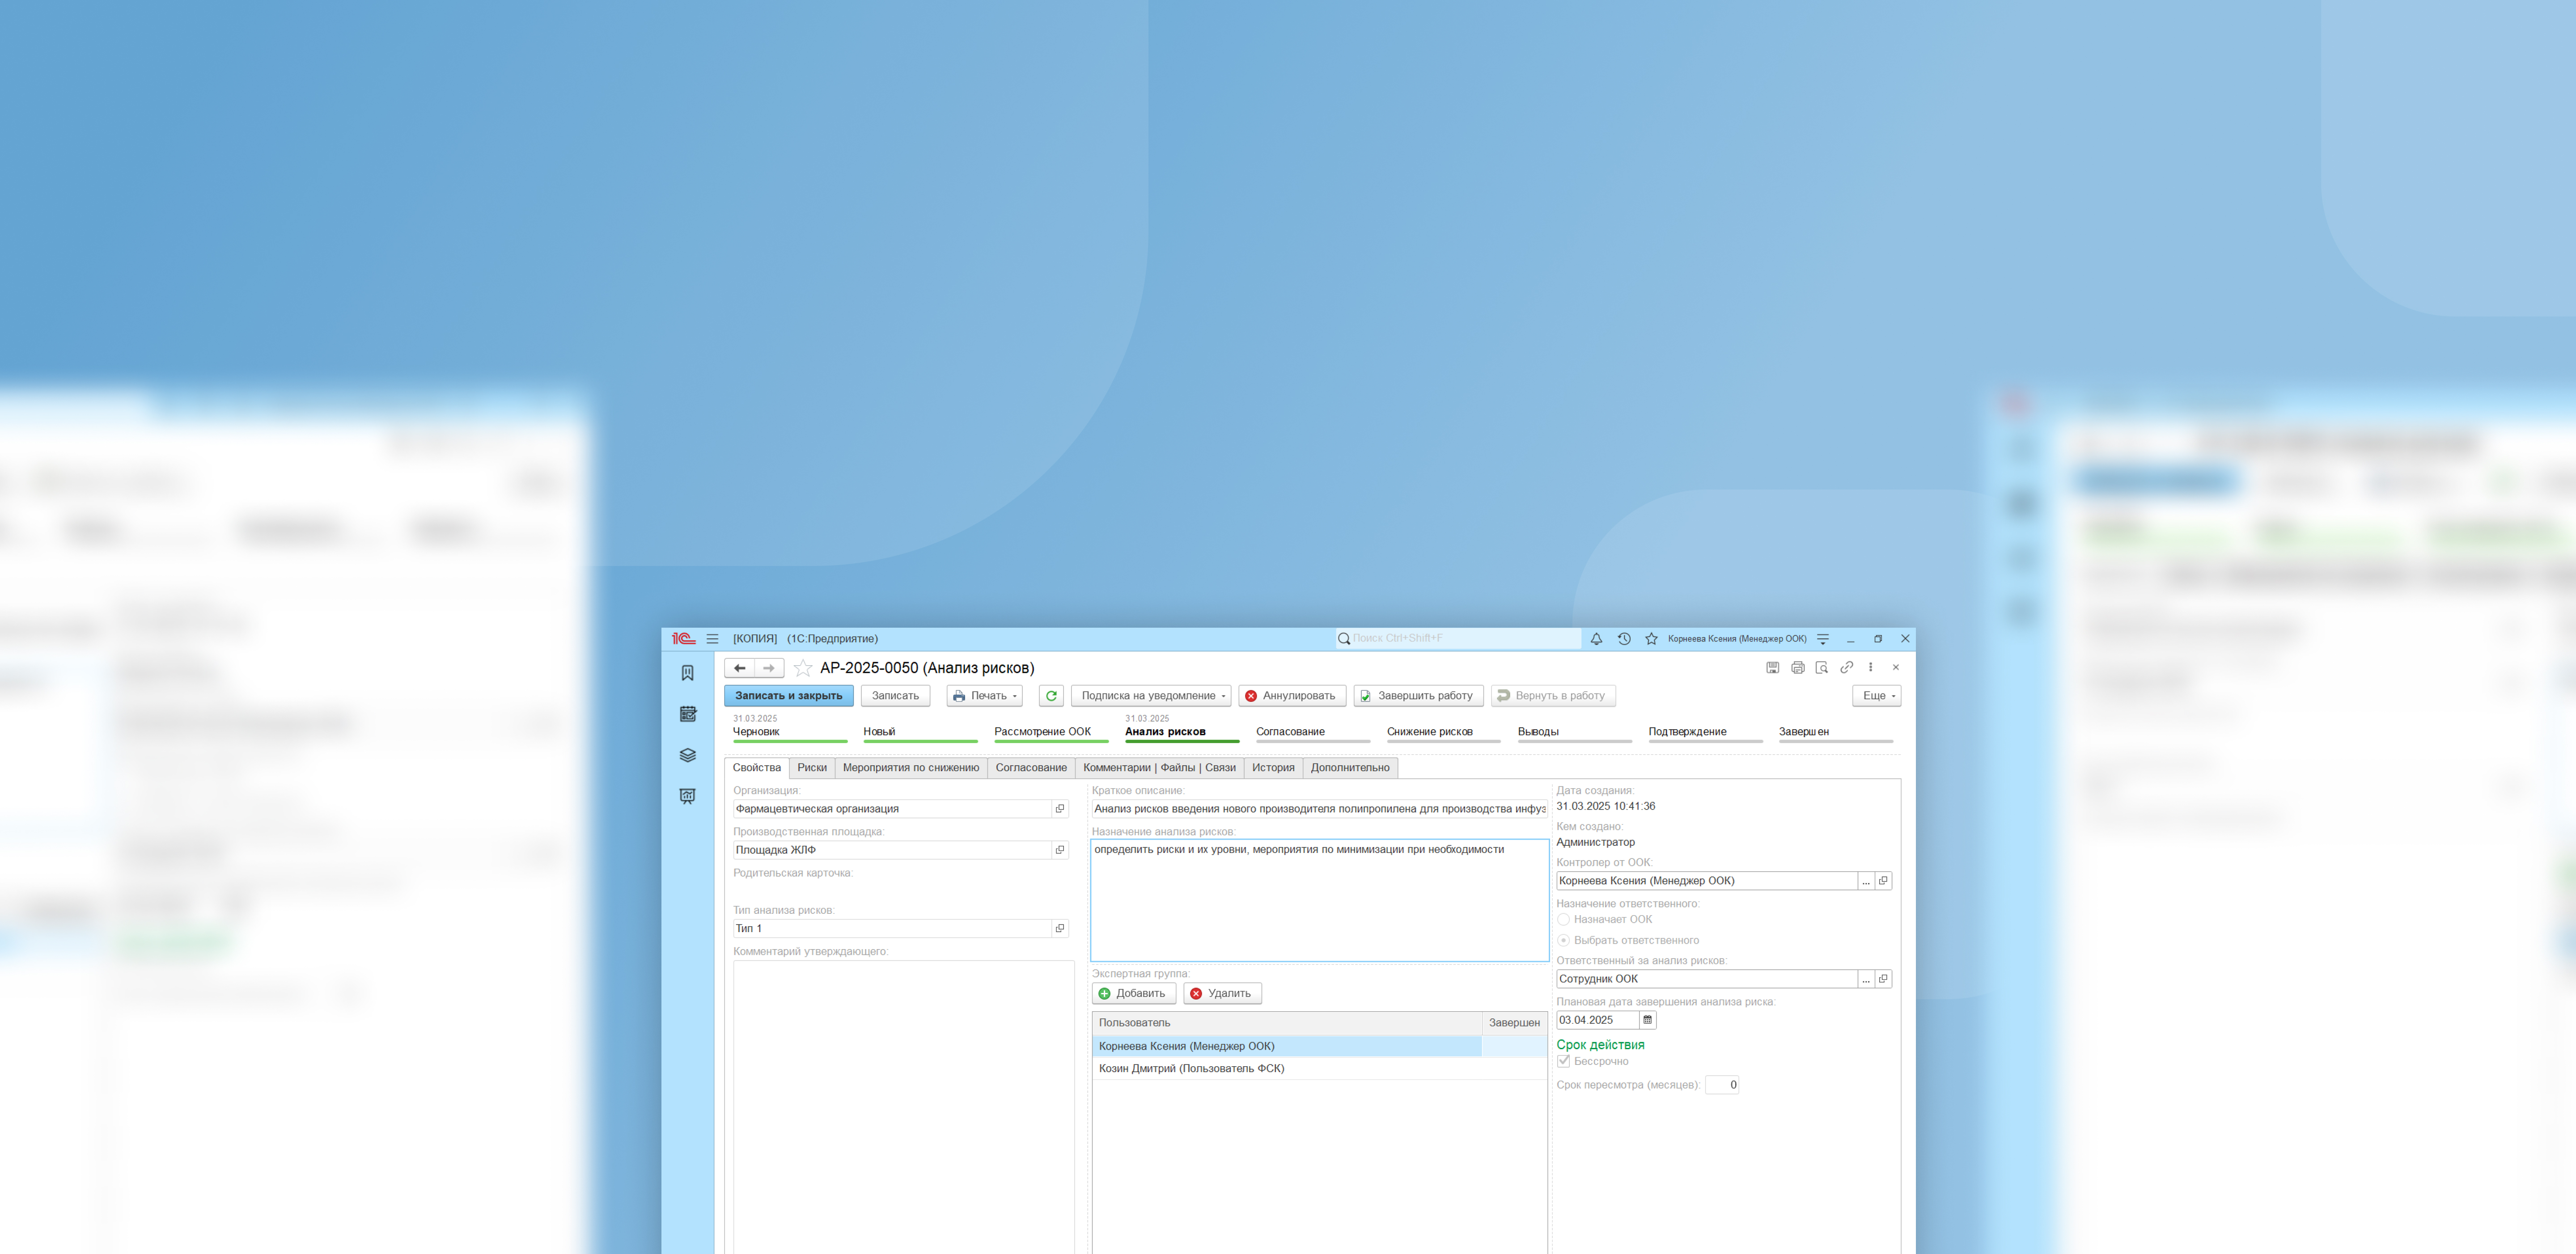Open the История tab
2576x1254 pixels.
click(1273, 768)
